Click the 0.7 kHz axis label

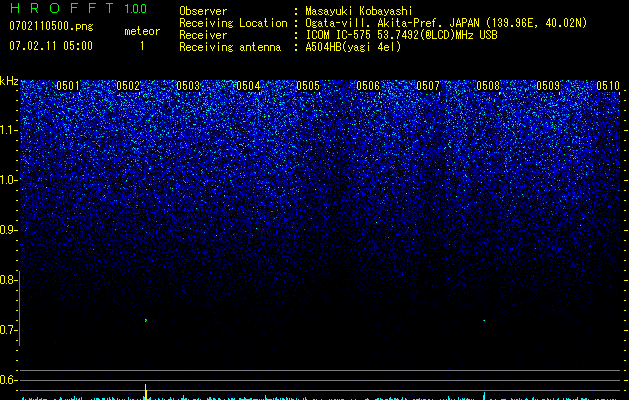9,330
